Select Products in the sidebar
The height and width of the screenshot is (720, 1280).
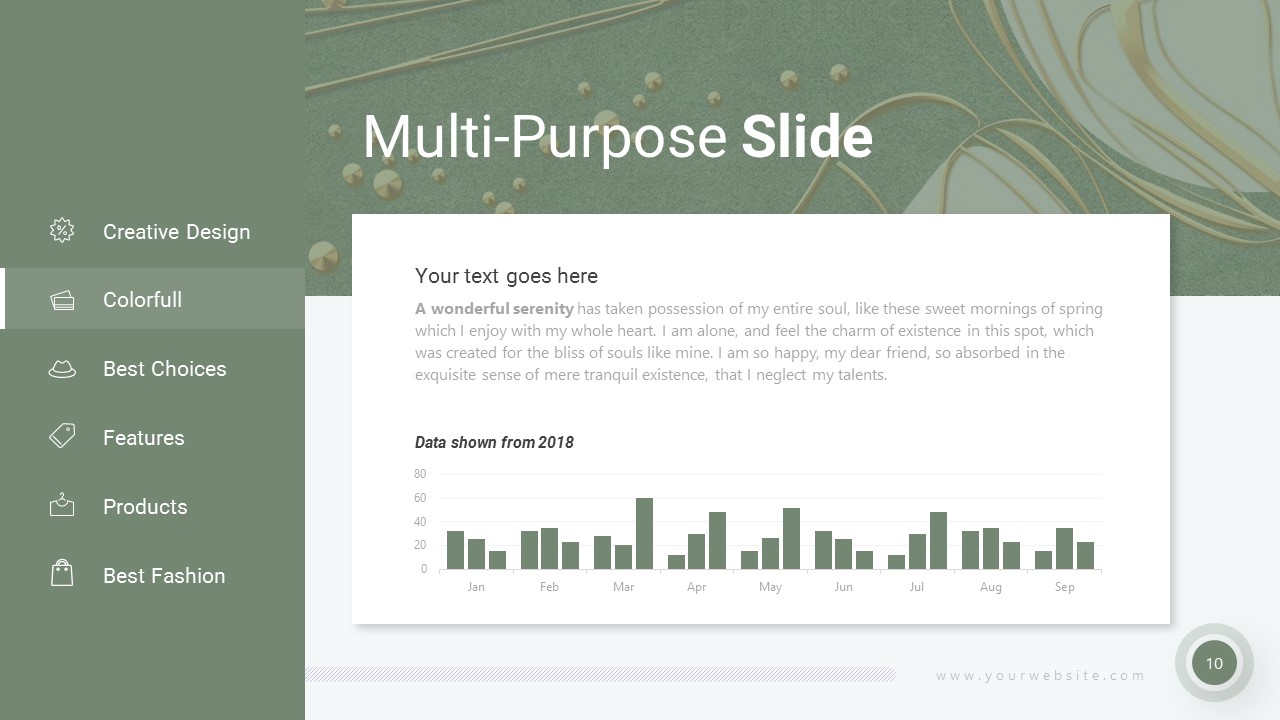click(x=145, y=507)
